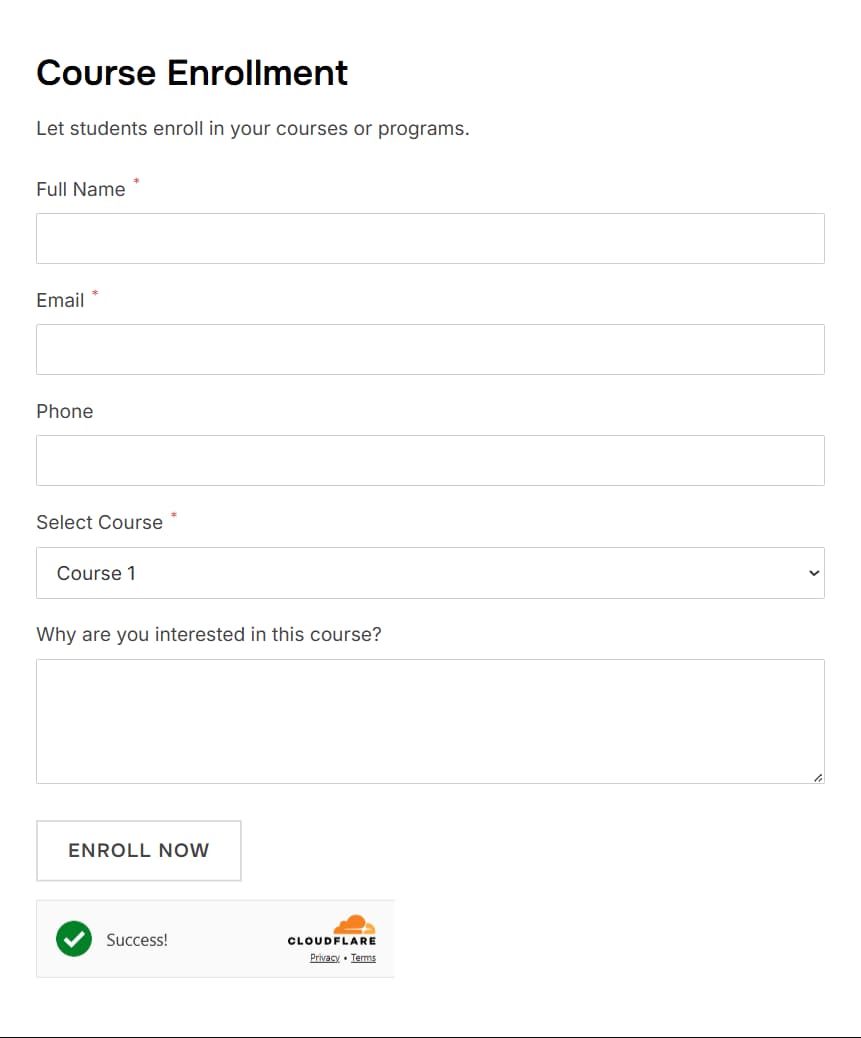The height and width of the screenshot is (1038, 861).
Task: Click inside the Full Name field
Action: [430, 238]
